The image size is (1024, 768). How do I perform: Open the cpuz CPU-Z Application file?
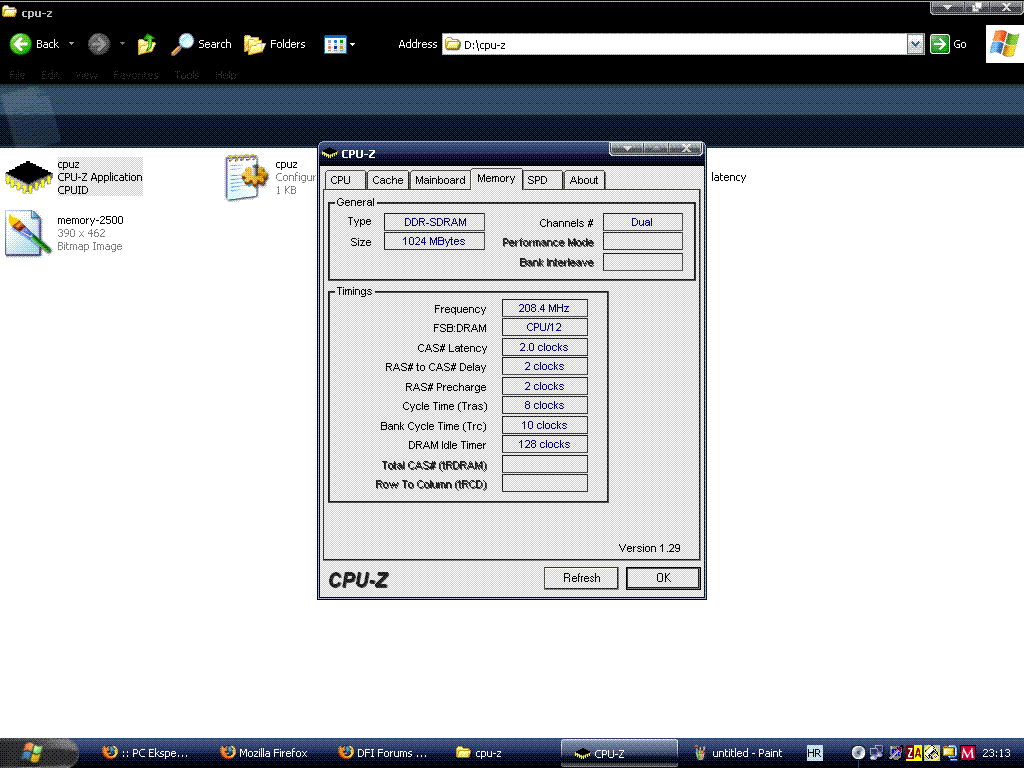(28, 177)
